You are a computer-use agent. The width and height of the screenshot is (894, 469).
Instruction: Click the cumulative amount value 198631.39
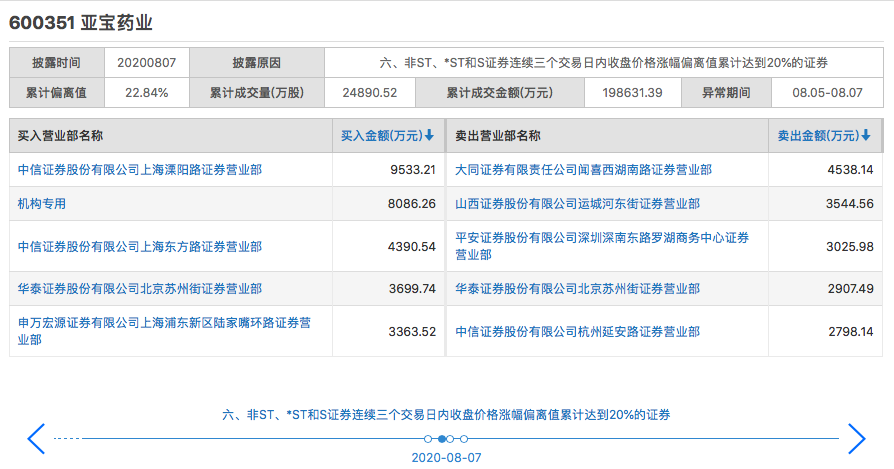point(632,93)
